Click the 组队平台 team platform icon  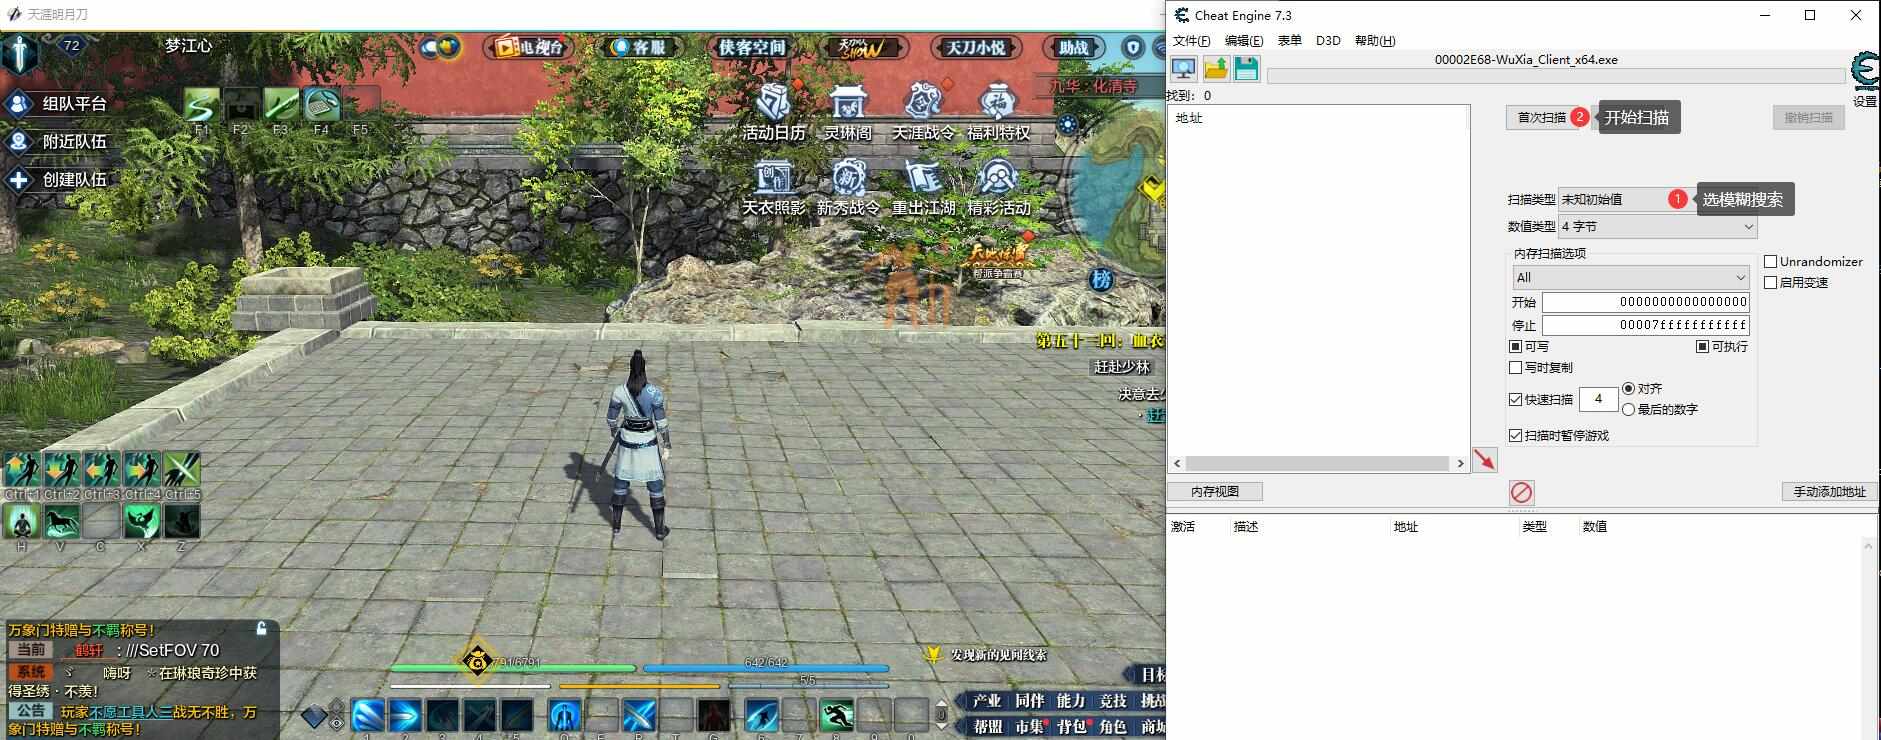click(x=19, y=103)
